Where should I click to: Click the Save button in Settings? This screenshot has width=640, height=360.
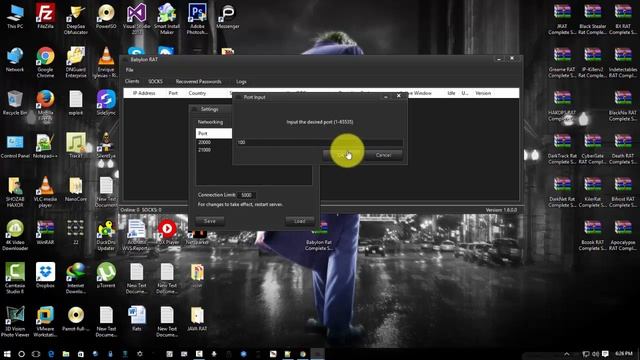pos(210,221)
